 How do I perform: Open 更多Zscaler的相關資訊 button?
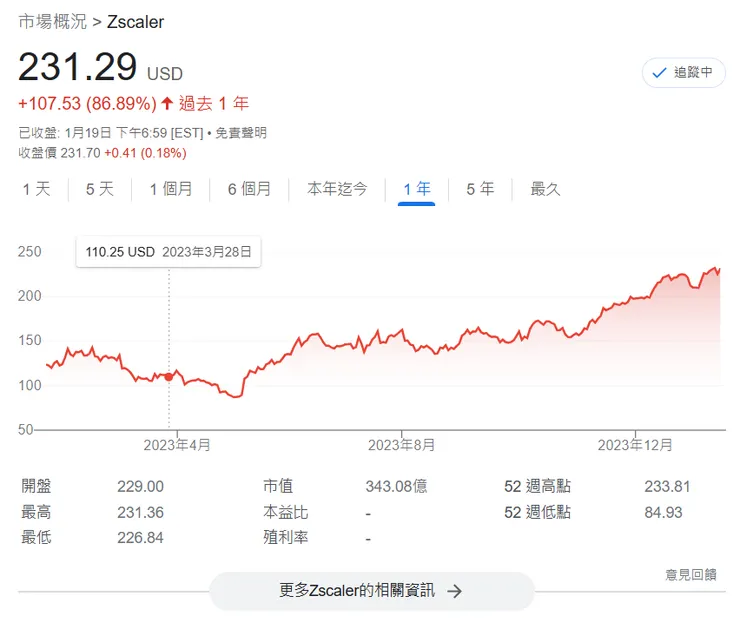pyautogui.click(x=371, y=591)
